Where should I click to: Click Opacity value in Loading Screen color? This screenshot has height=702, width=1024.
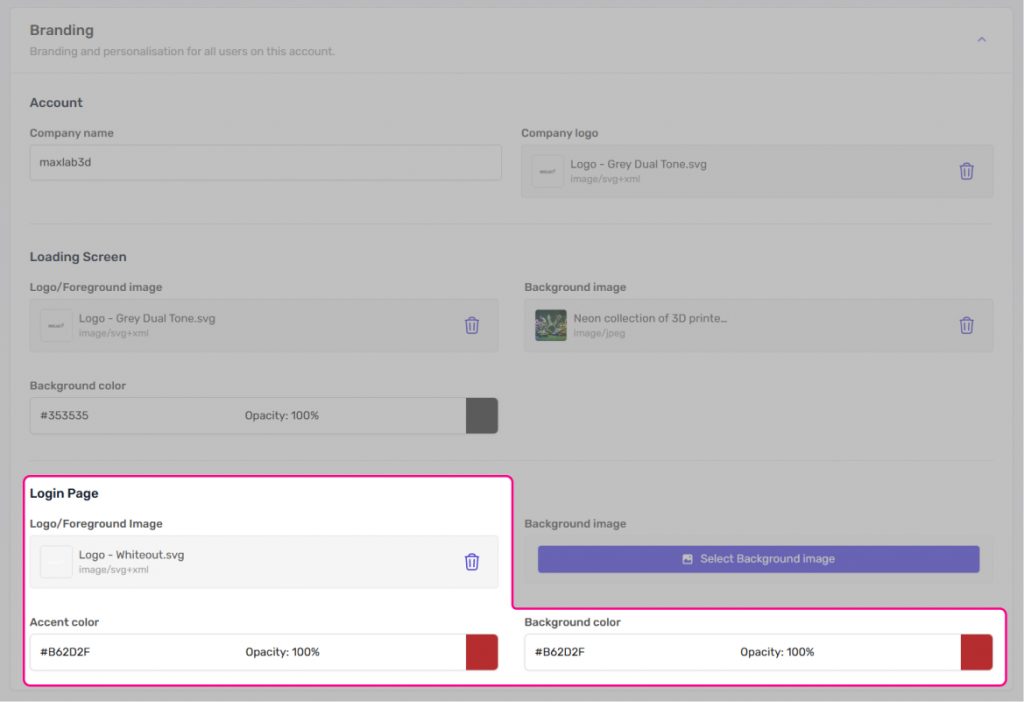[282, 415]
